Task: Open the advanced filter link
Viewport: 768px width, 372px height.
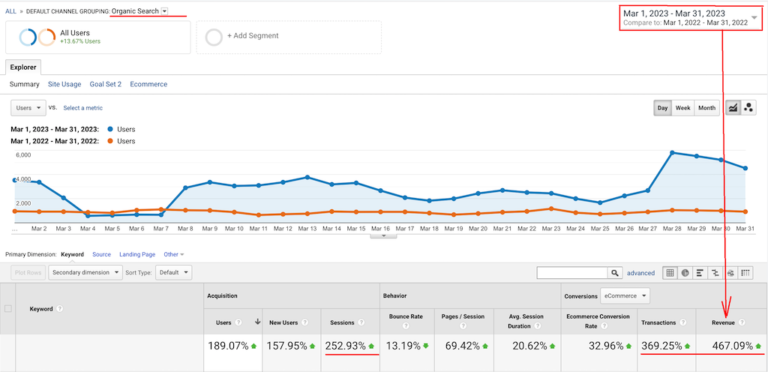Action: click(641, 273)
